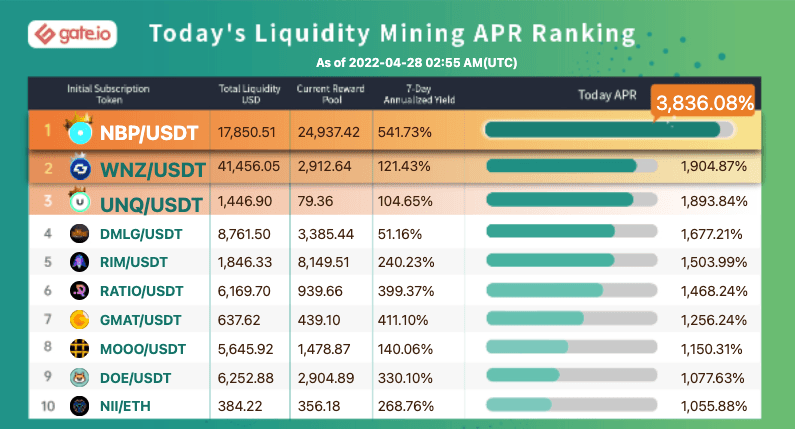The width and height of the screenshot is (795, 429).
Task: Click the RIM token icon
Action: click(x=79, y=262)
